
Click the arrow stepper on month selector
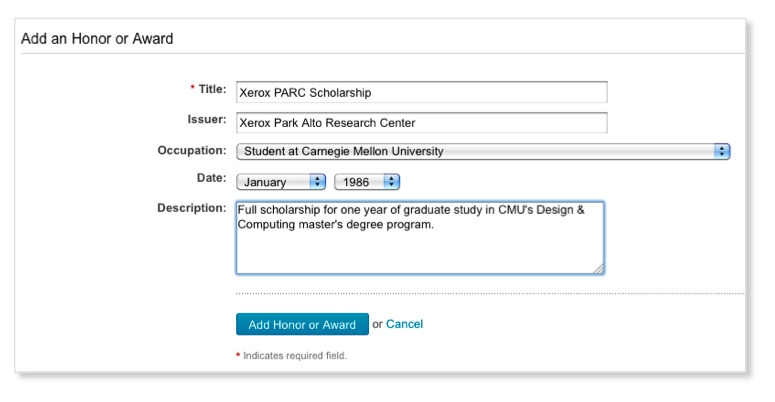(x=319, y=182)
